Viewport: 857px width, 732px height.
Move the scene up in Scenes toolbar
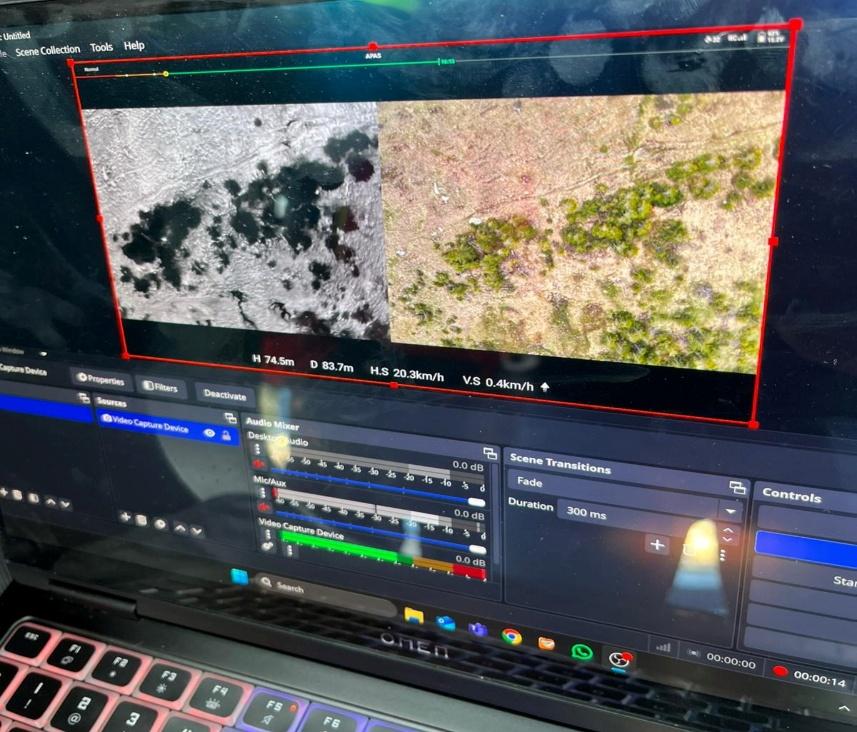click(50, 501)
